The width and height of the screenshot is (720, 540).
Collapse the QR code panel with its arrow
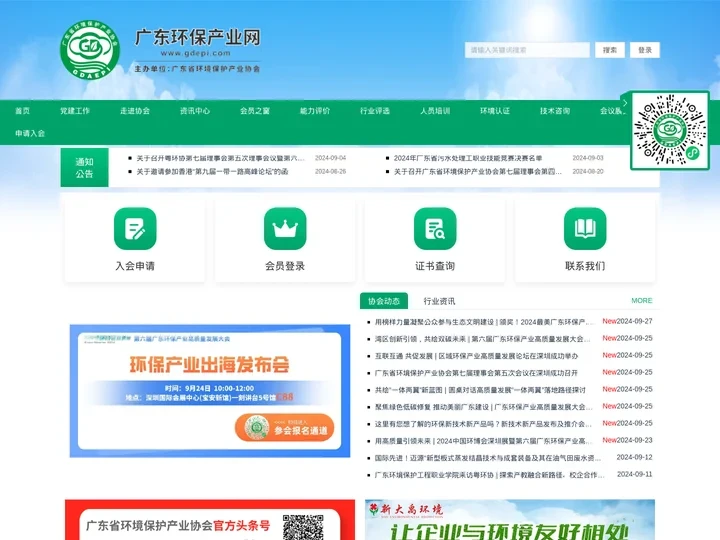[x=625, y=103]
